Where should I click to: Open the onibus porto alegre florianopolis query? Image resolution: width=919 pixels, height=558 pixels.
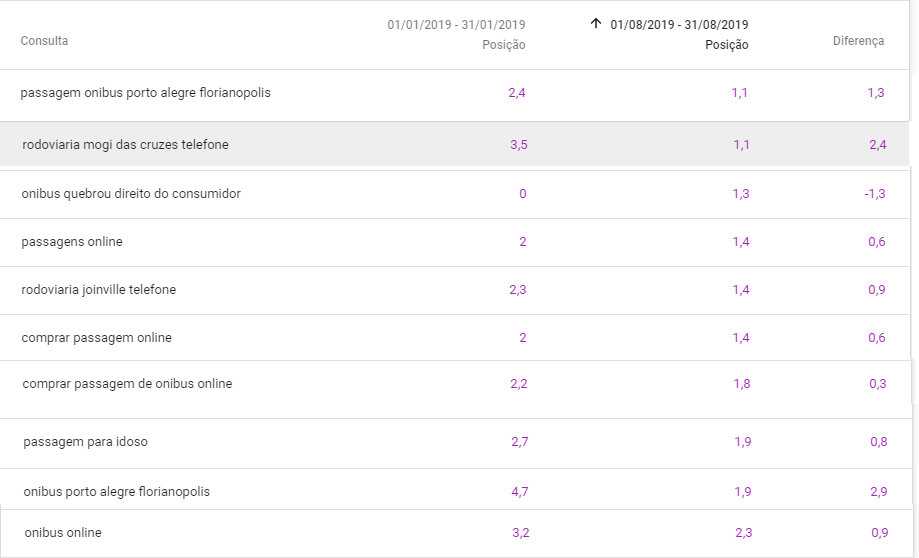tap(117, 492)
